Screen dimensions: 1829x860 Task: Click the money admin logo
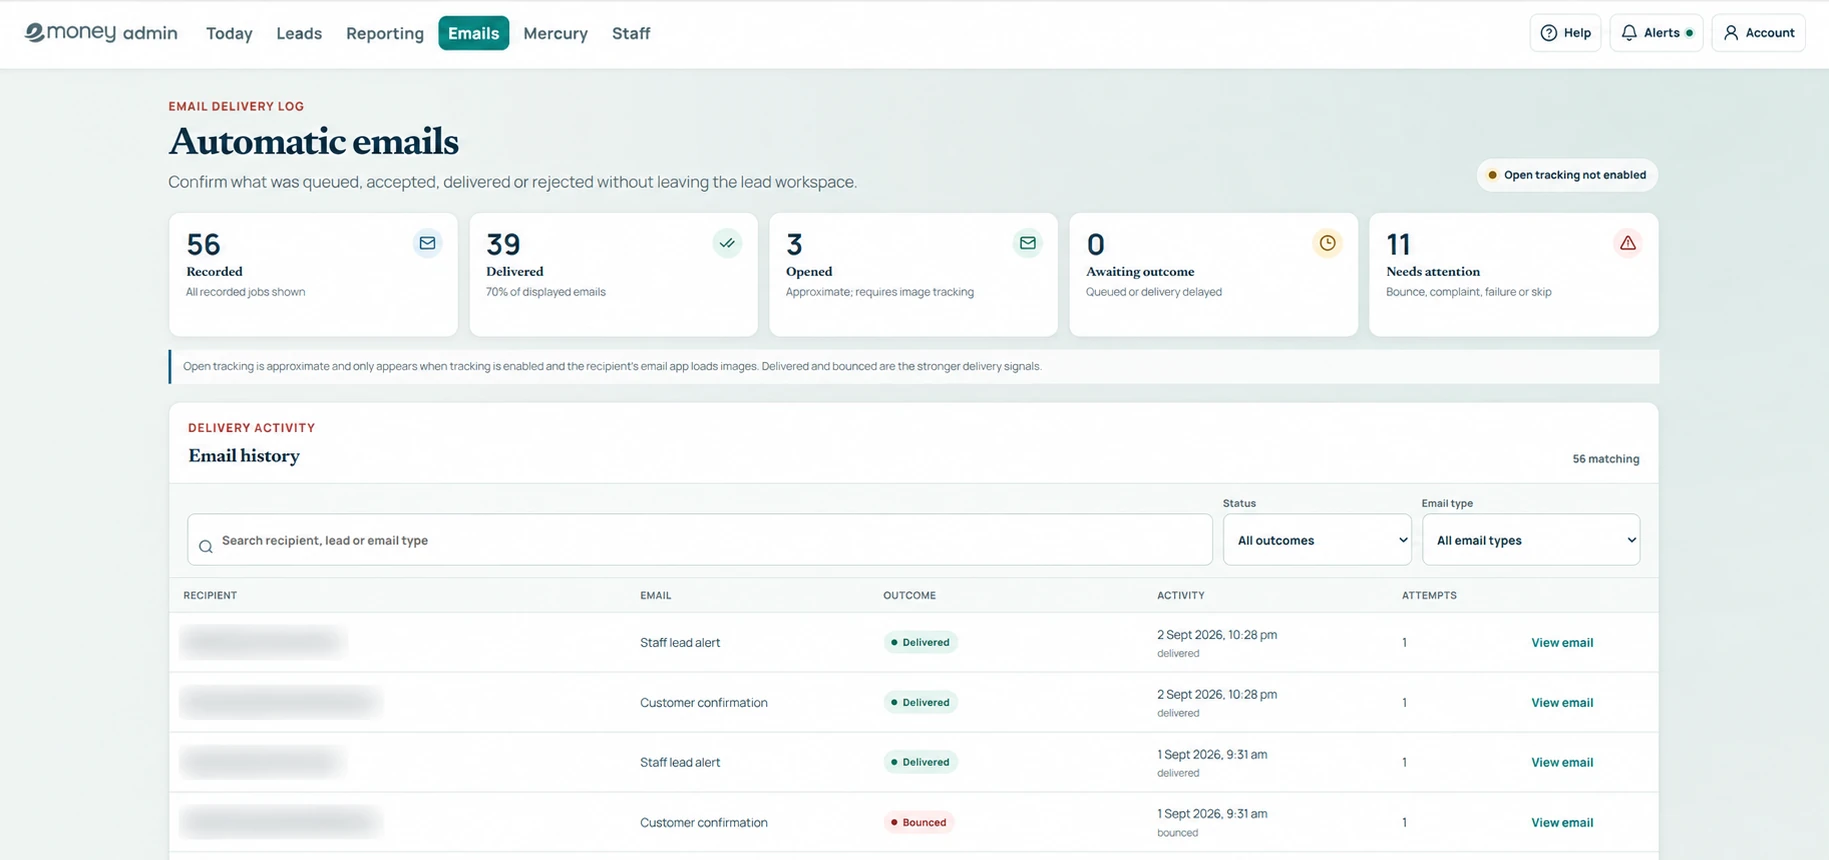click(101, 33)
